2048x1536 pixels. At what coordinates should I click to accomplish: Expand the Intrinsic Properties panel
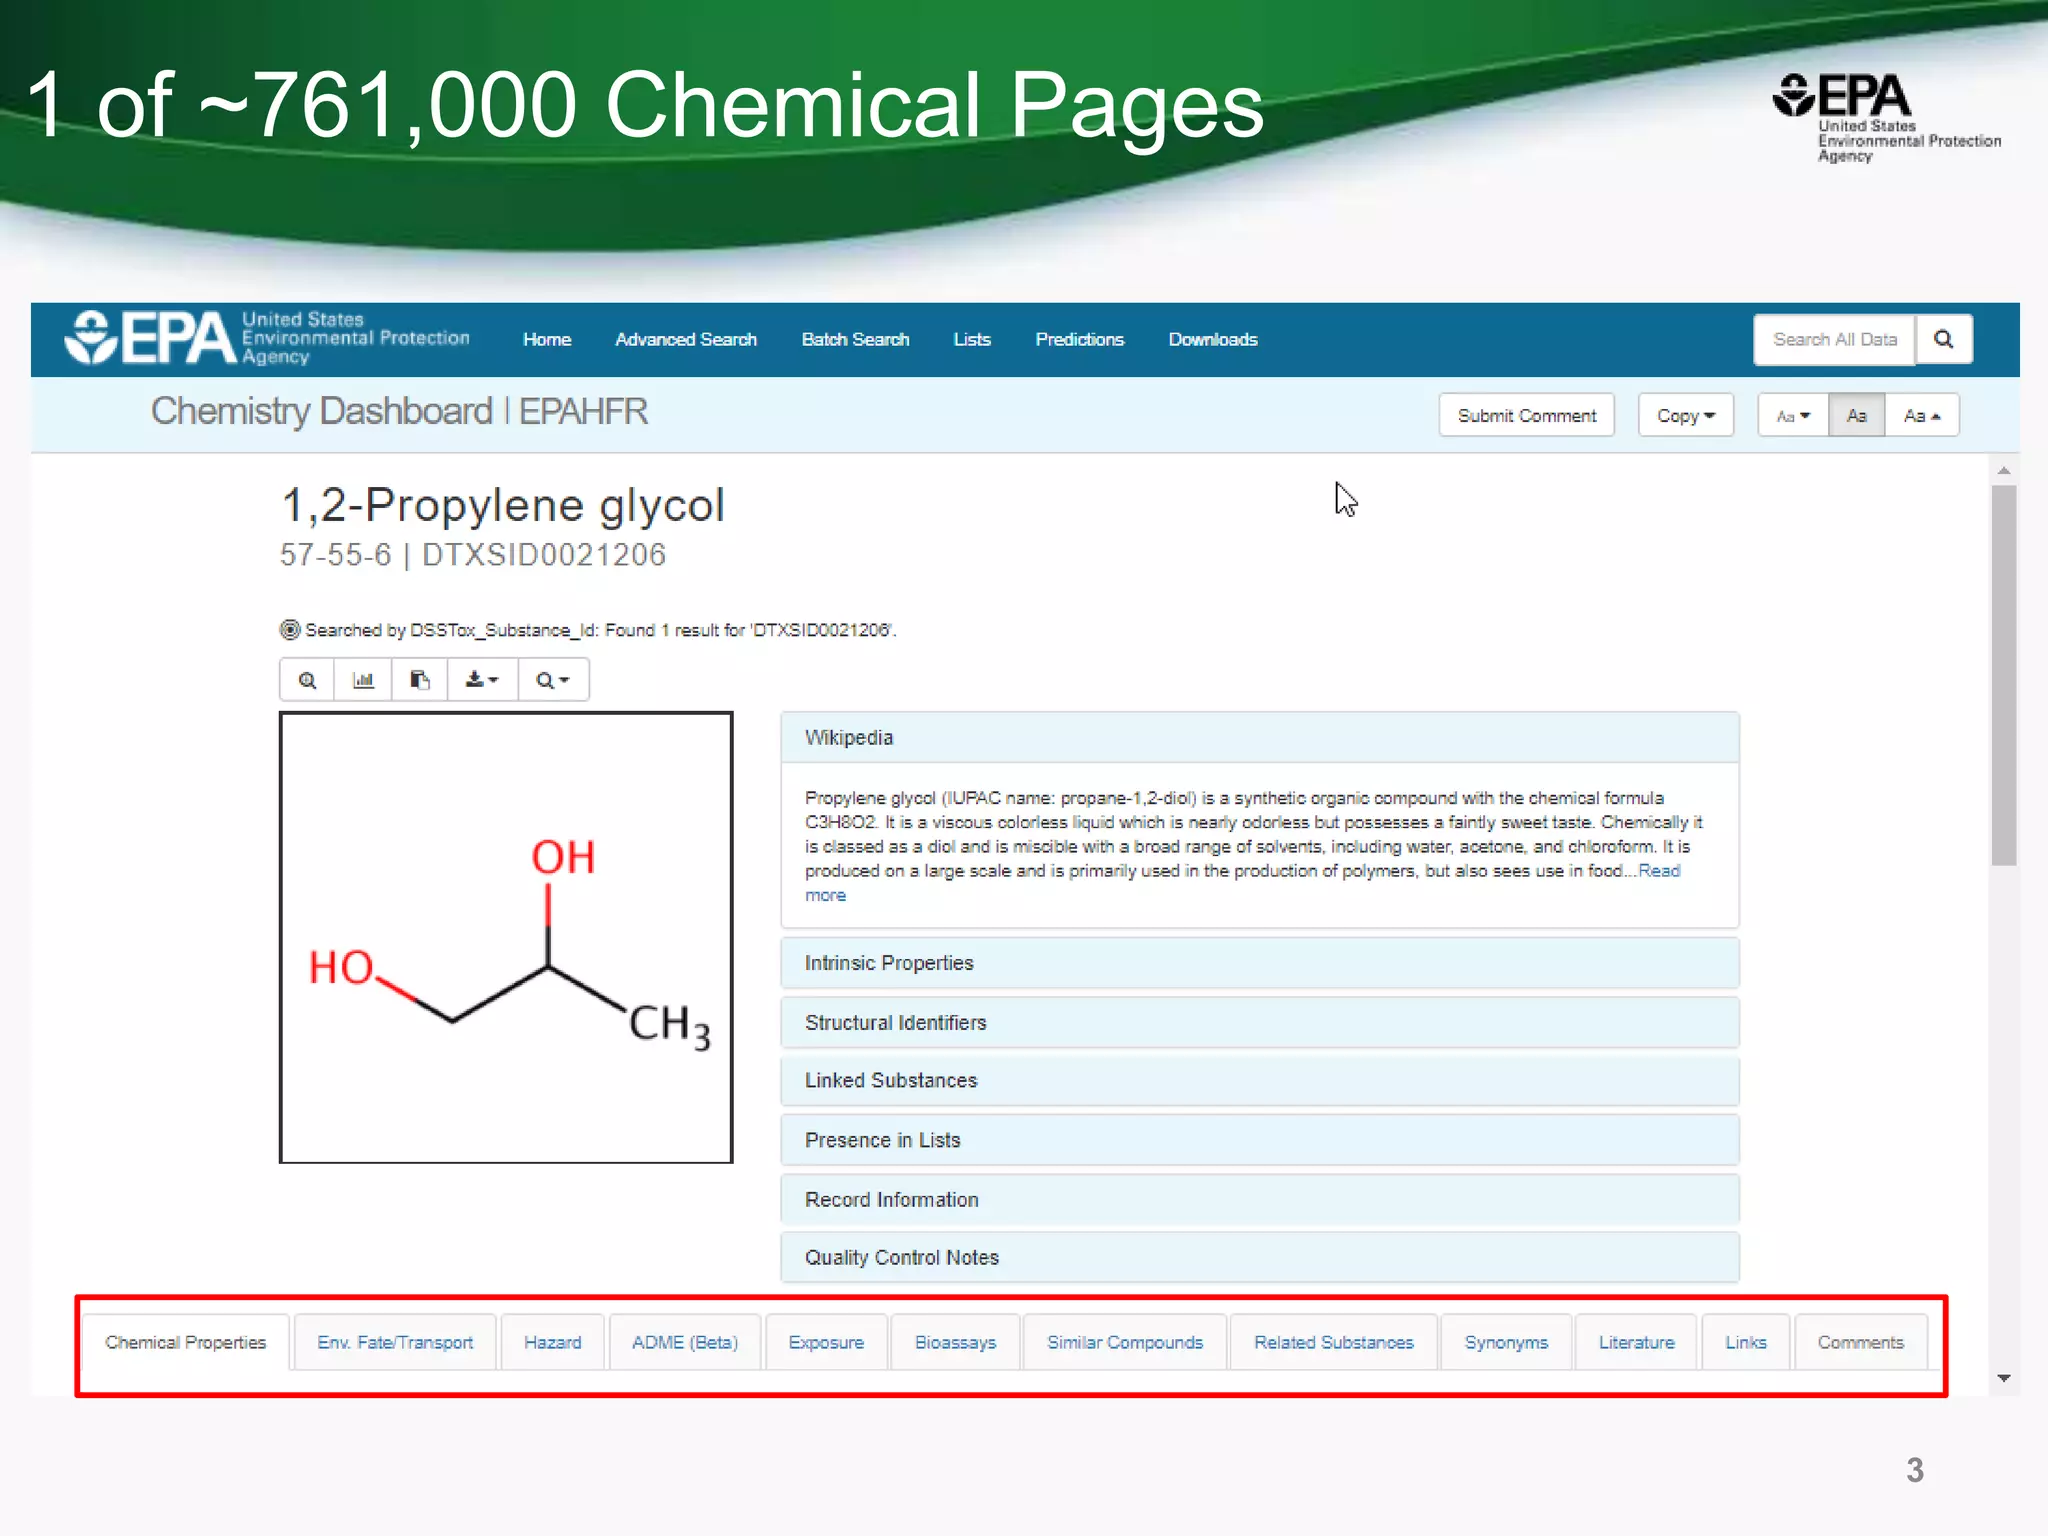[x=1260, y=963]
